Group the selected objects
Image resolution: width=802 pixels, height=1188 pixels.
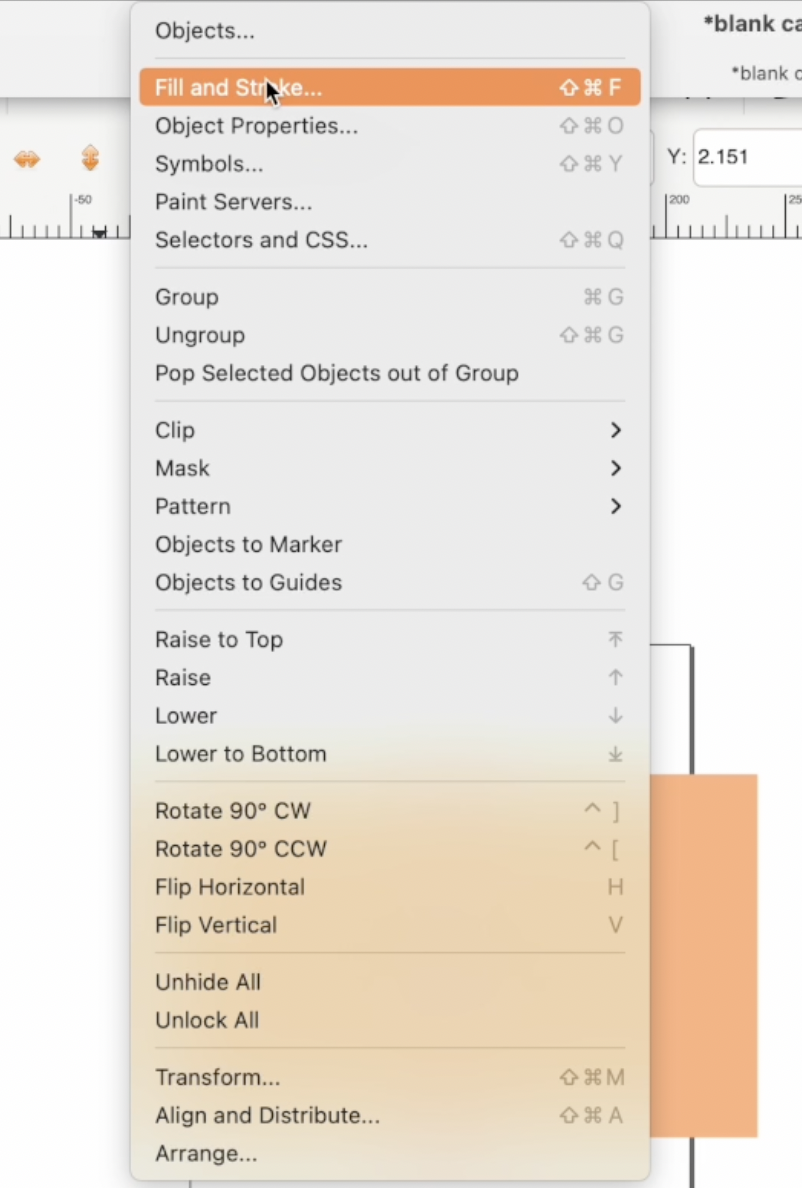187,297
